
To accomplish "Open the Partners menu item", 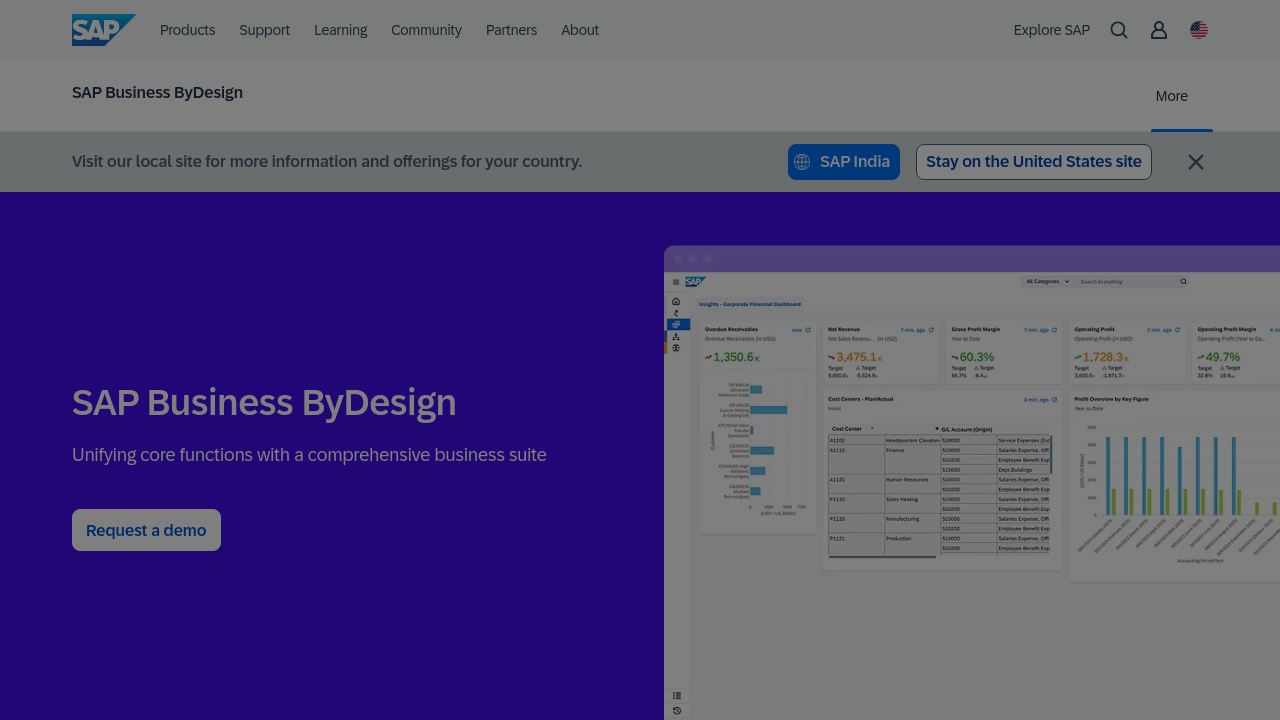I will (511, 30).
